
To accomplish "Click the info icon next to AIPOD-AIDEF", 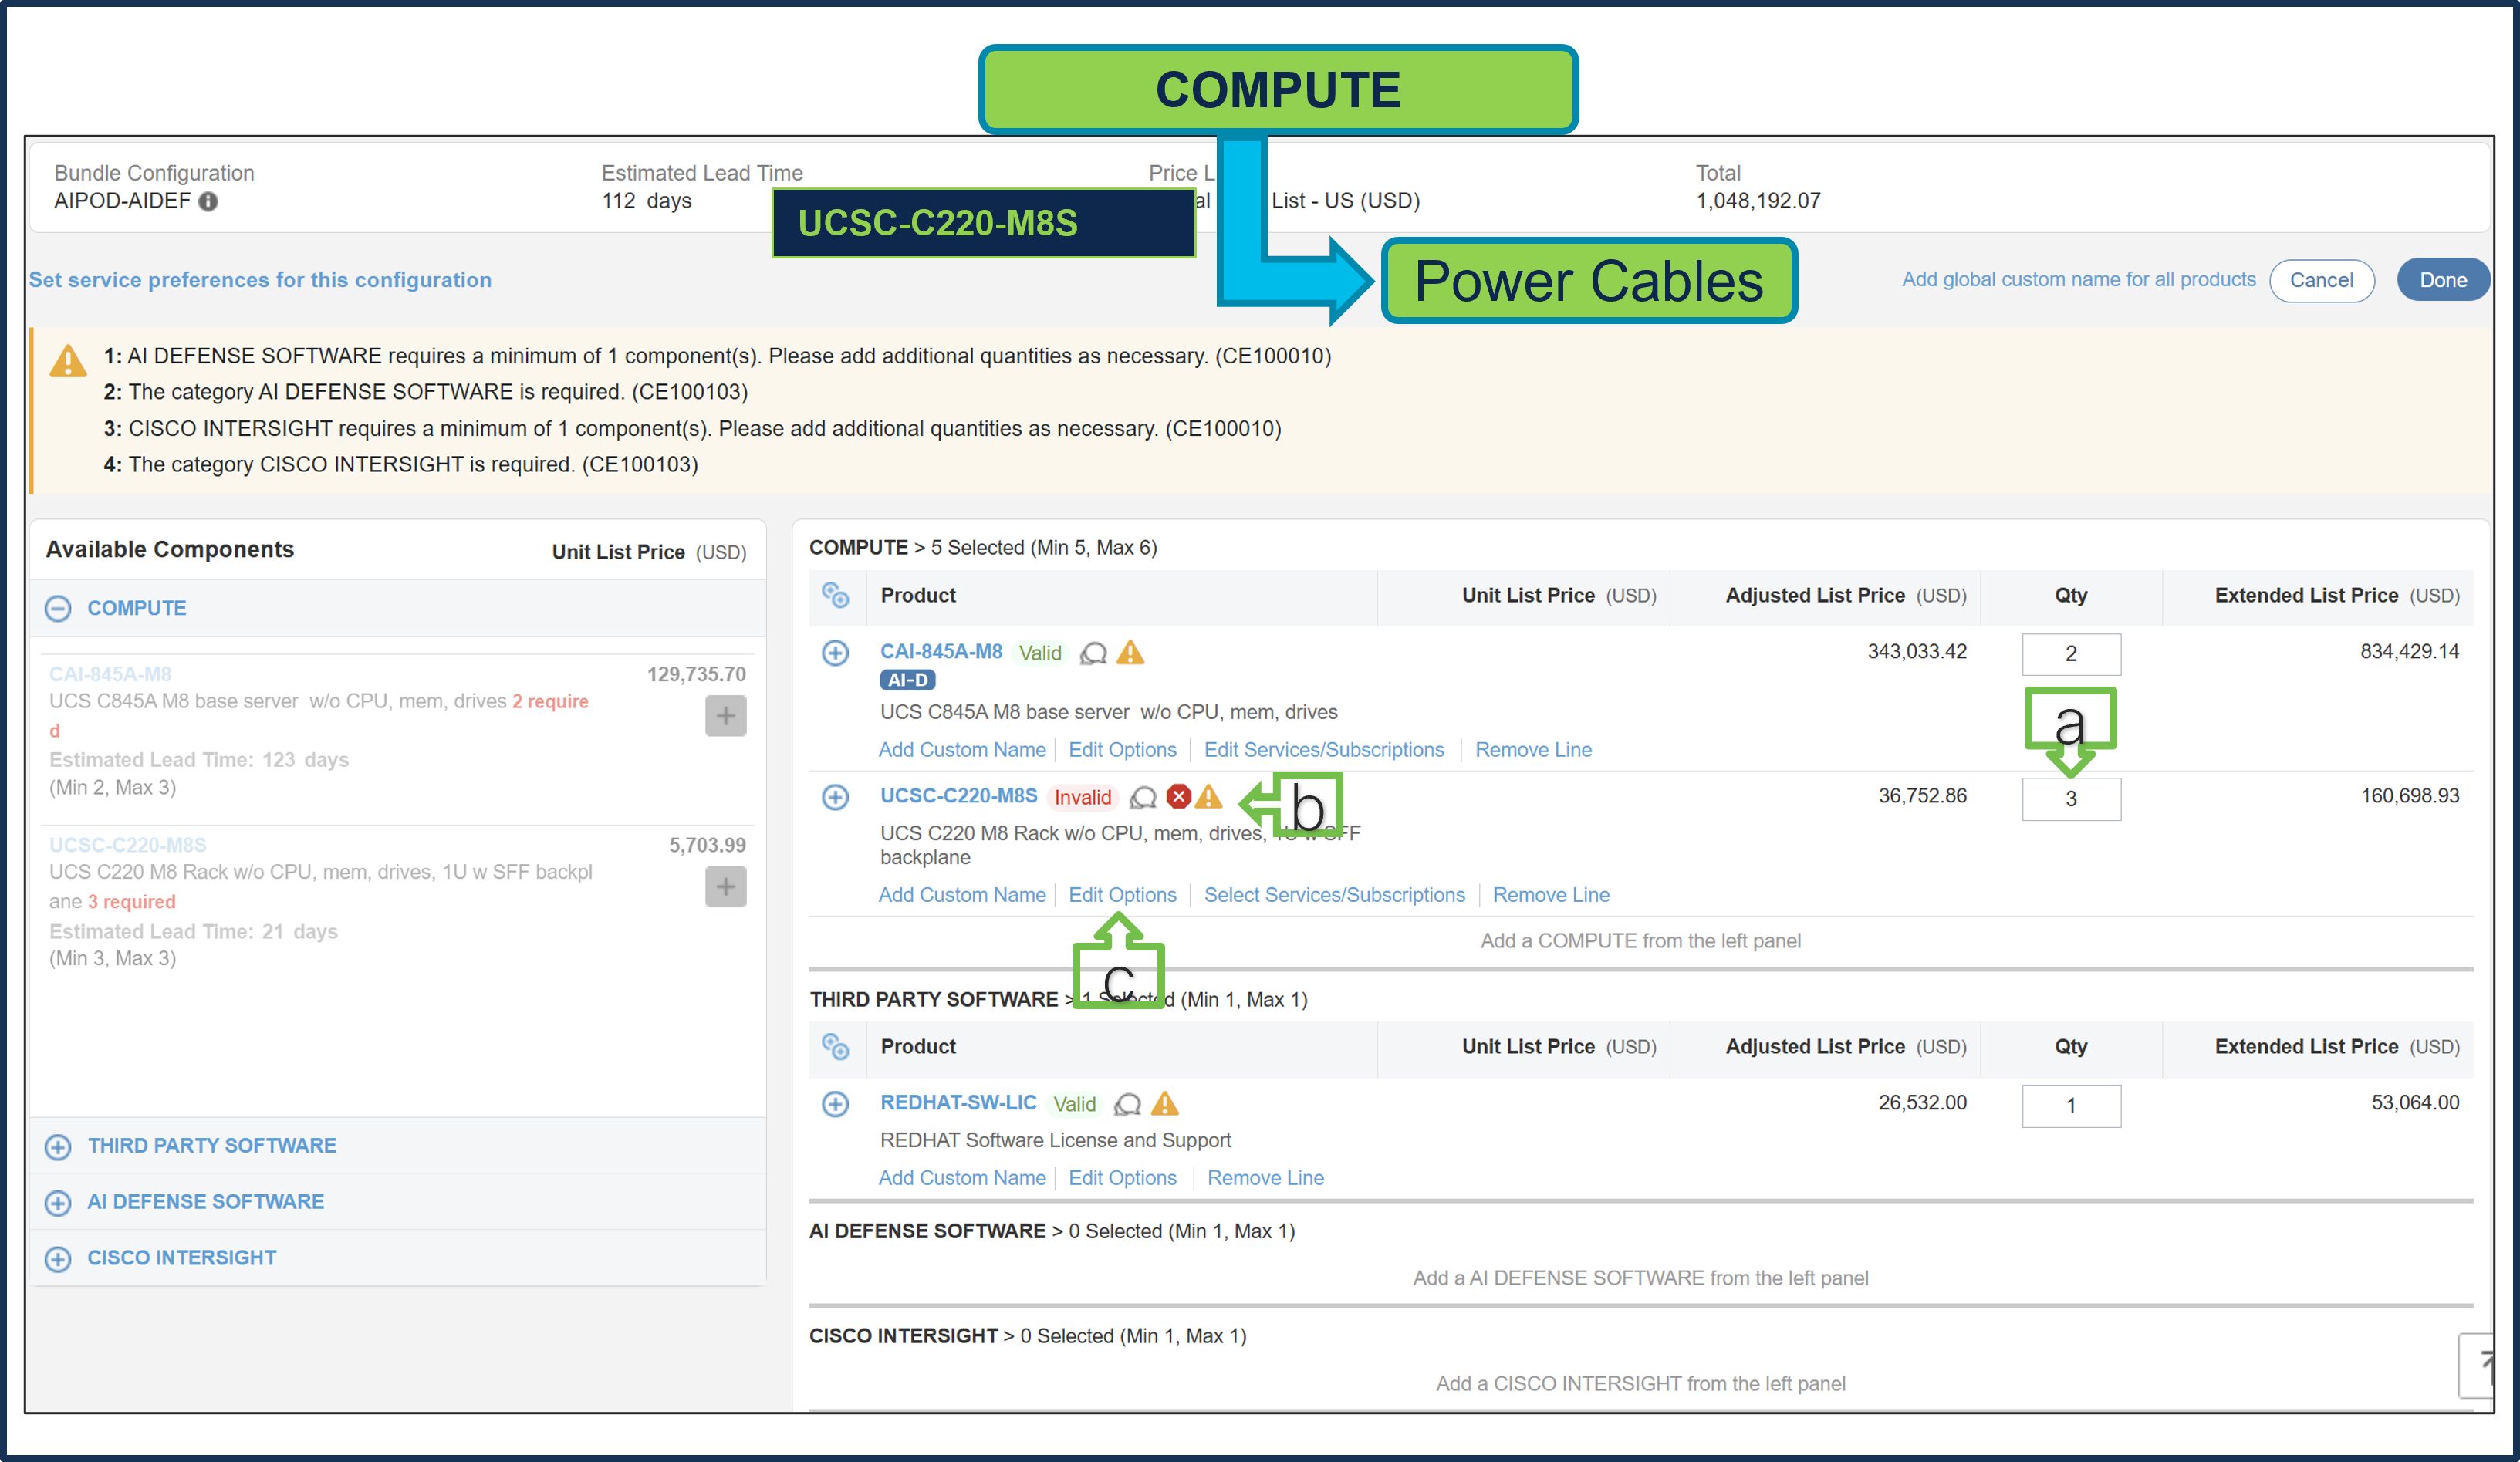I will coord(208,201).
